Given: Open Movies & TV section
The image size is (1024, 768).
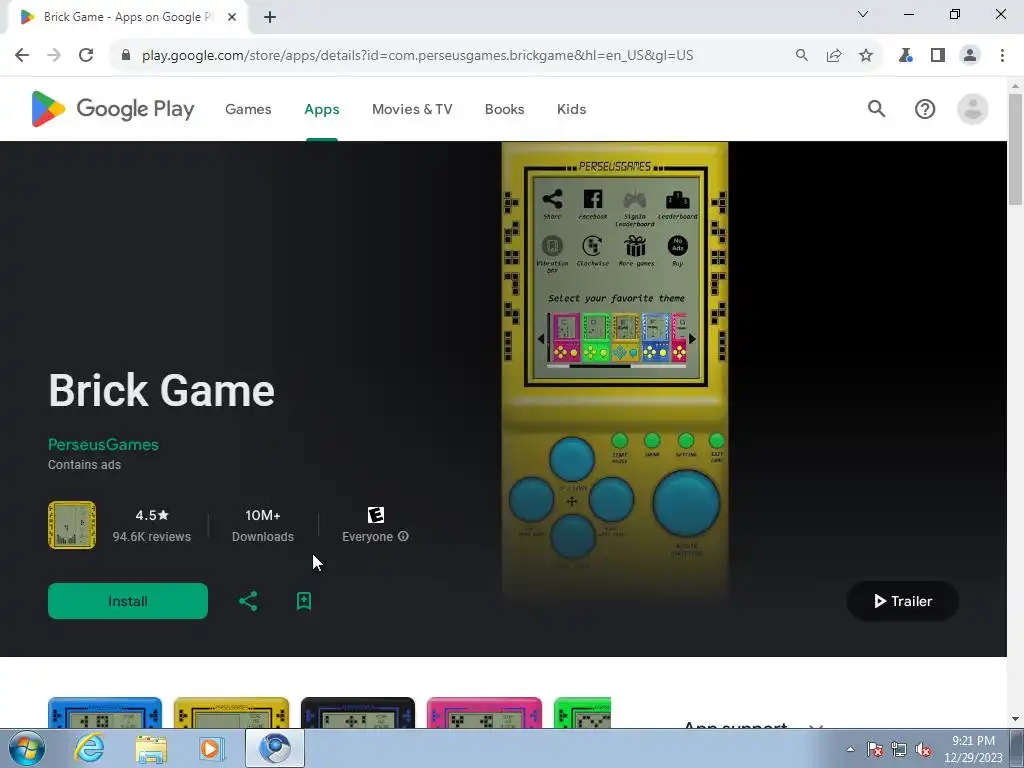Looking at the screenshot, I should coord(412,109).
